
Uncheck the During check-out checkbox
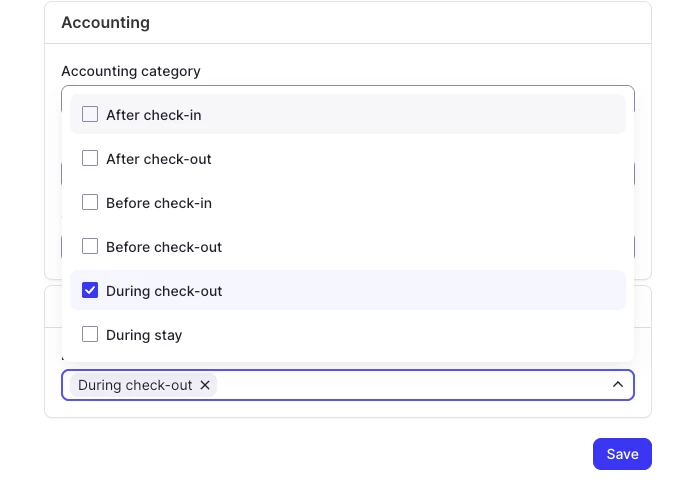(90, 290)
